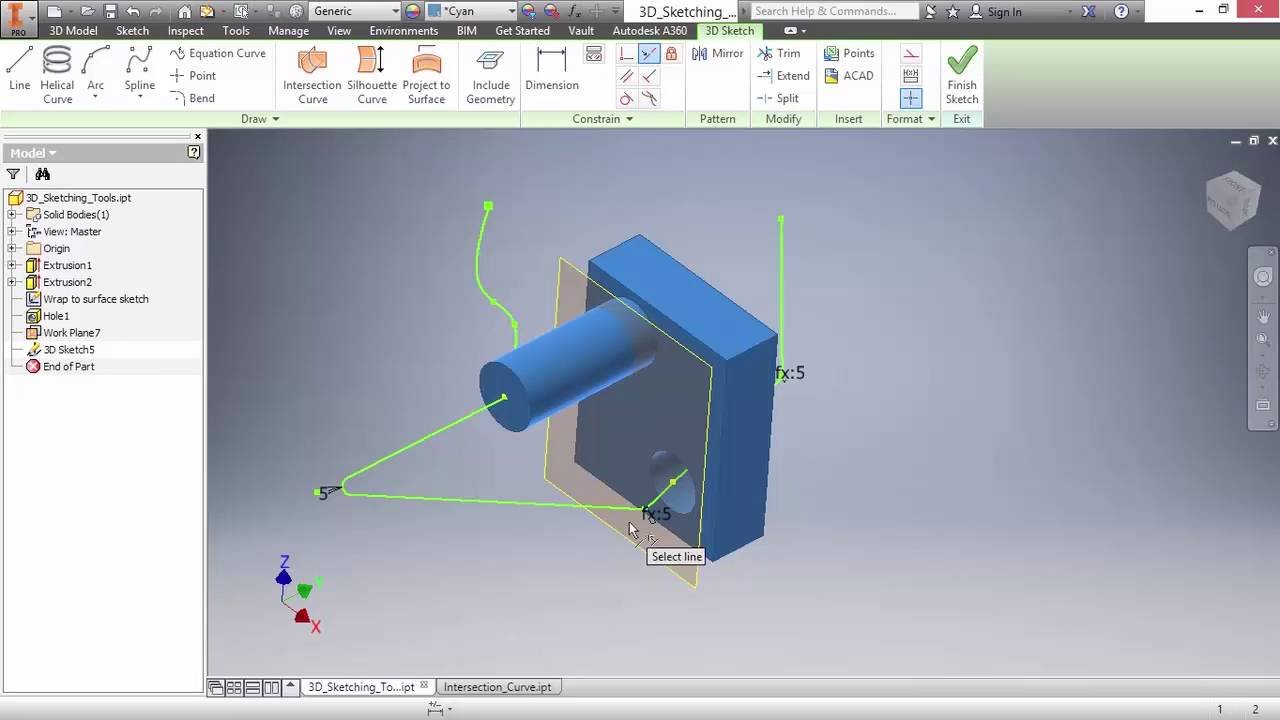Viewport: 1280px width, 720px height.
Task: Click the navigation wheel button
Action: [x=1263, y=278]
